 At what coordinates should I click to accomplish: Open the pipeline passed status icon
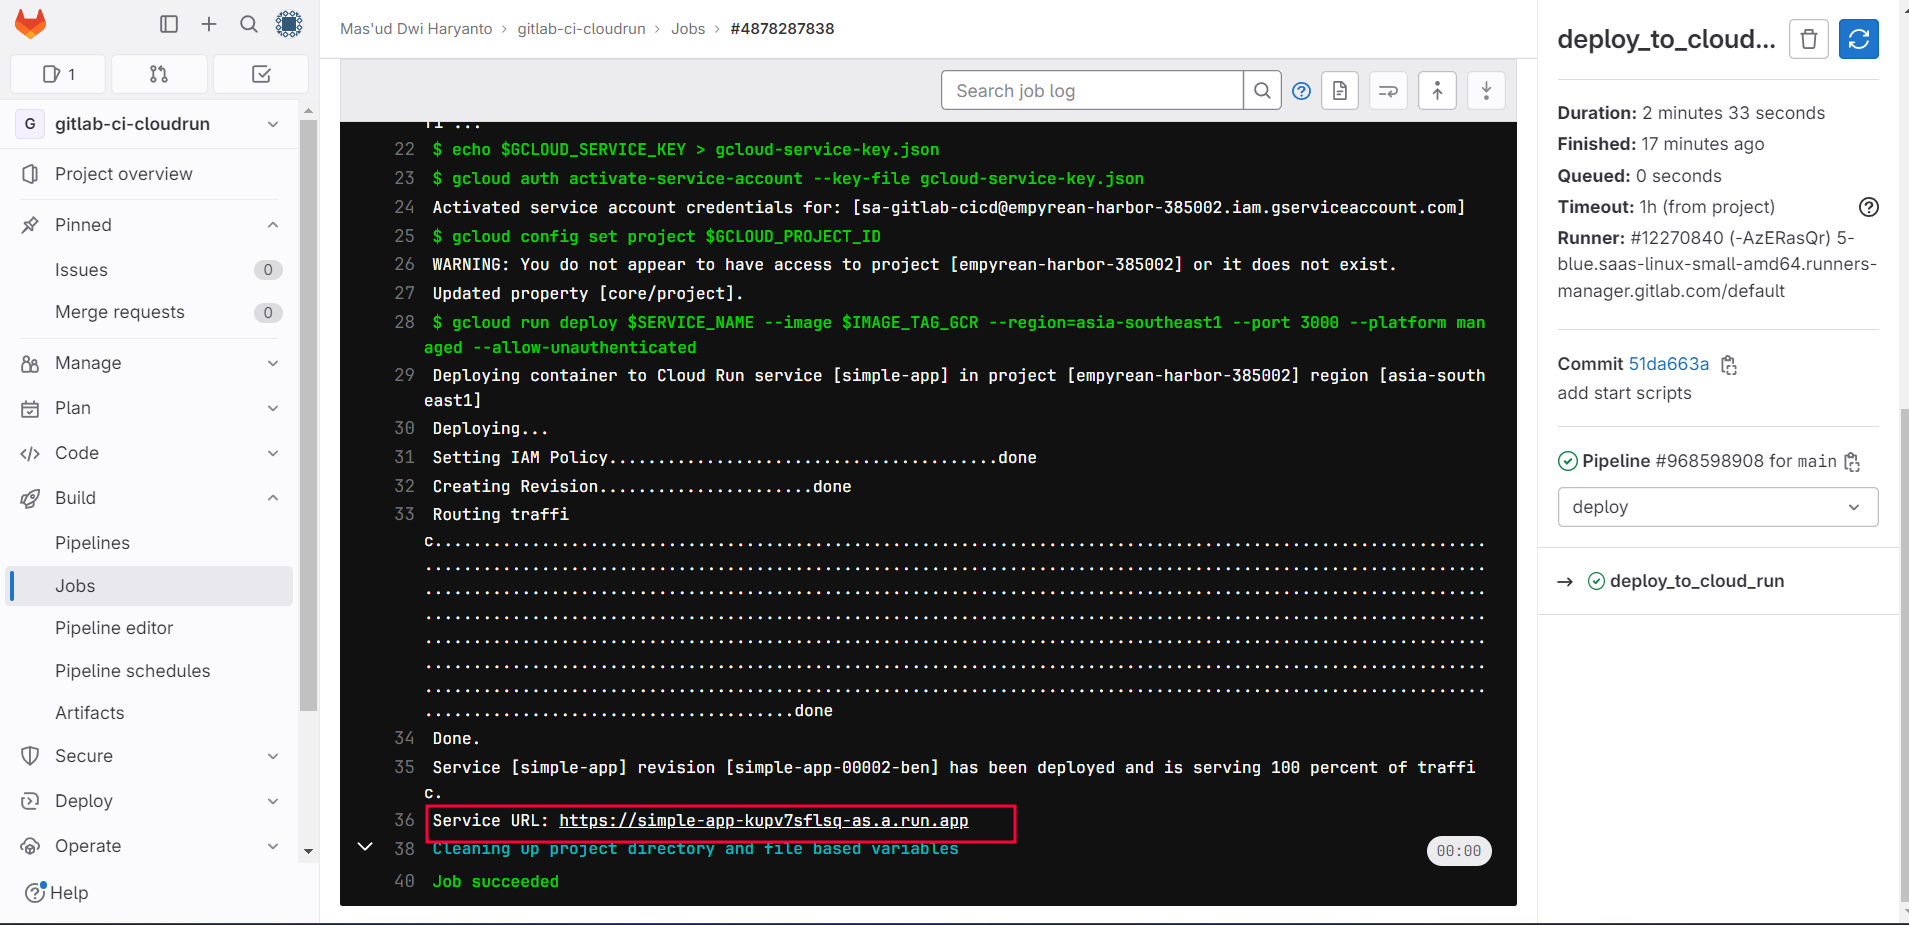point(1567,461)
